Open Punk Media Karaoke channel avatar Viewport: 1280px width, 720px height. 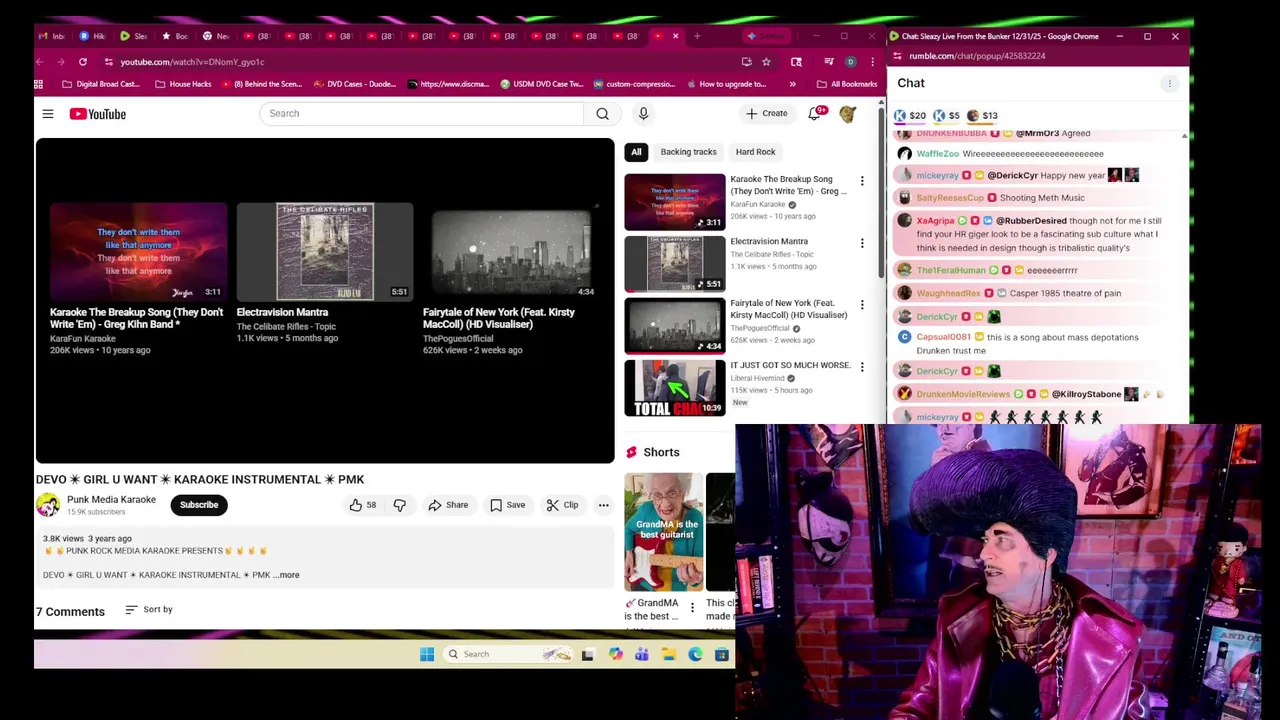[x=48, y=505]
